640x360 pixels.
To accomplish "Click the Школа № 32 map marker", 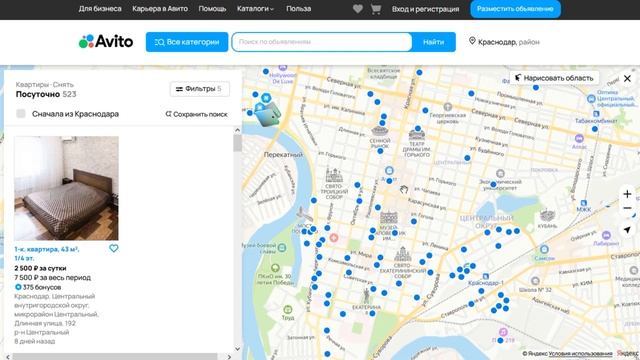I will (535, 281).
